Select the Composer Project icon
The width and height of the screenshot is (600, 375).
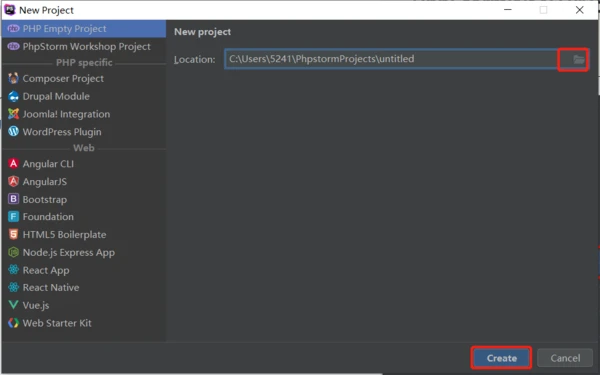[x=13, y=78]
